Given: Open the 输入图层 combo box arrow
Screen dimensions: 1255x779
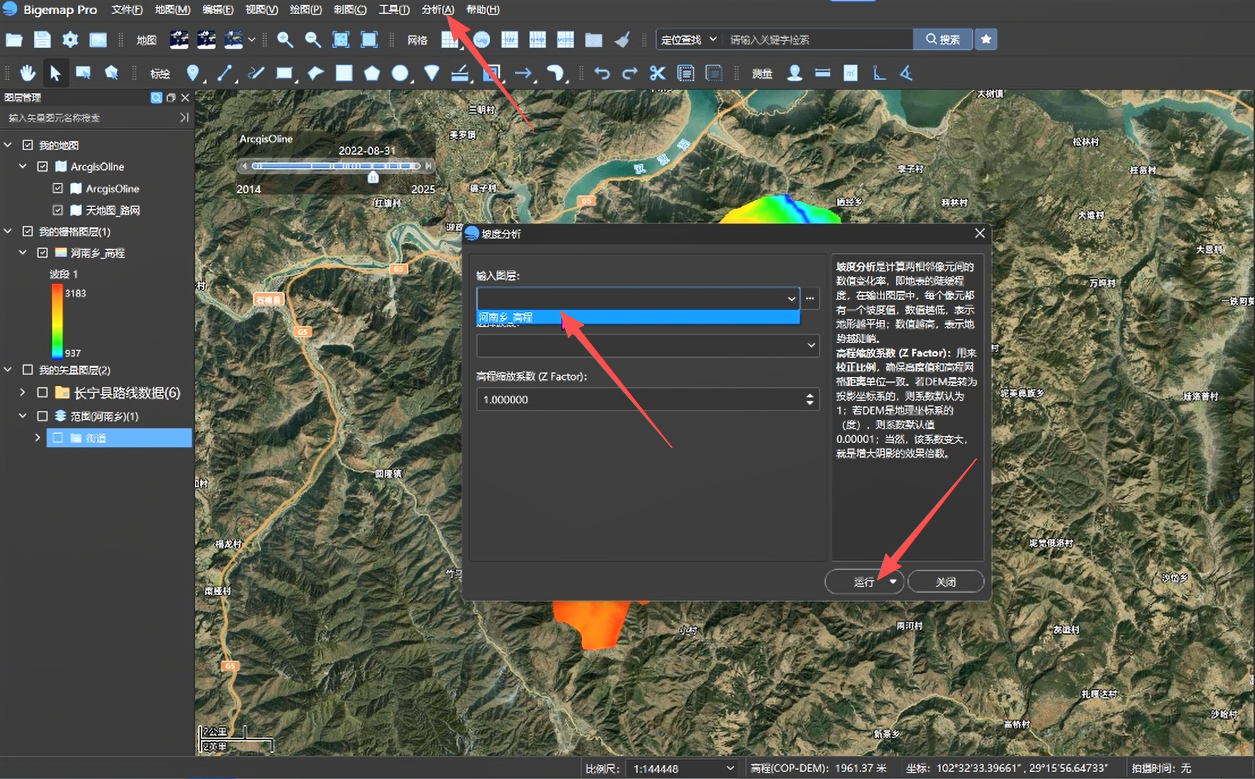Looking at the screenshot, I should coord(792,298).
